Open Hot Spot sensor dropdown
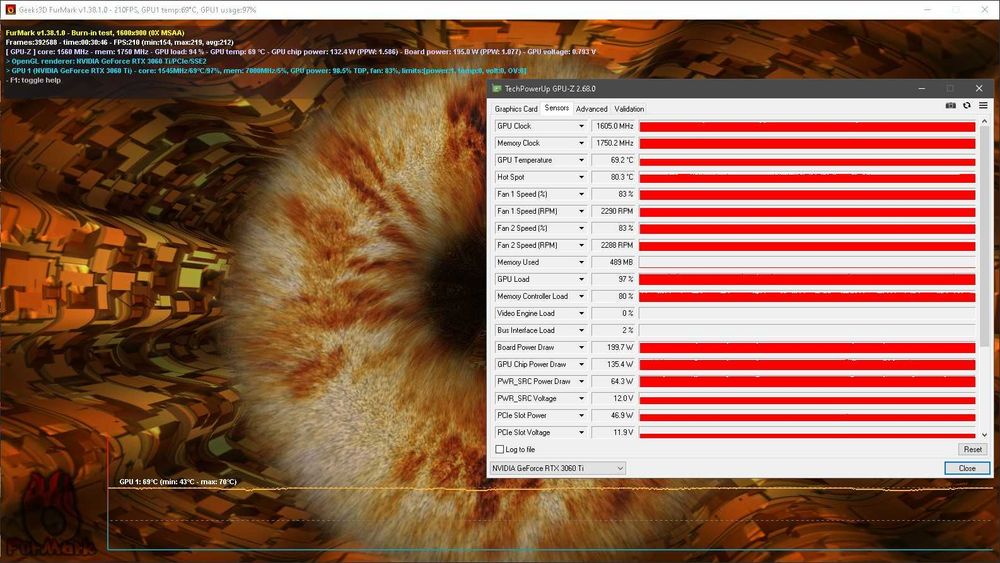The image size is (1000, 563). 581,177
